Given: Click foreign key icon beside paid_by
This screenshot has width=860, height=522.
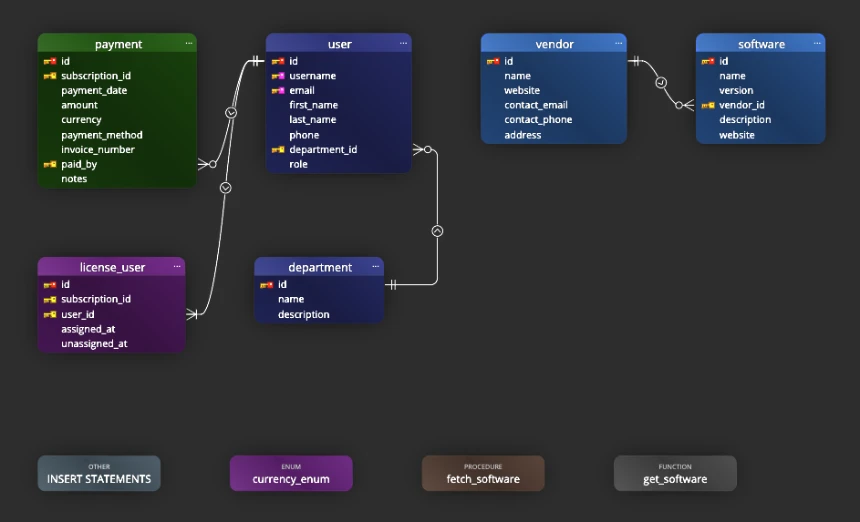Looking at the screenshot, I should [x=50, y=164].
